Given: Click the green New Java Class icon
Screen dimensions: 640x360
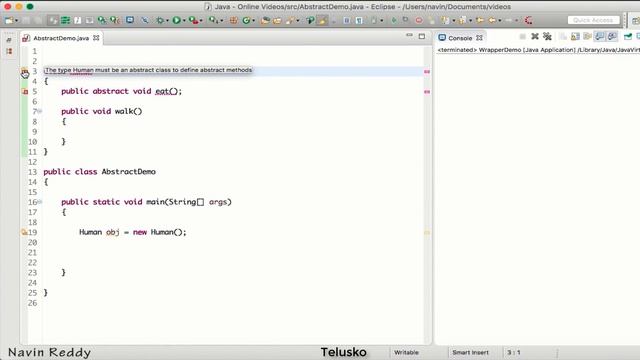Looking at the screenshot, I should point(246,20).
